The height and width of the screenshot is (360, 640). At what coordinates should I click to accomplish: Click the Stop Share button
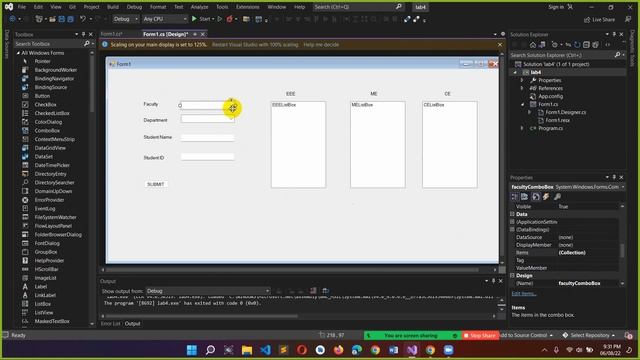coord(480,335)
